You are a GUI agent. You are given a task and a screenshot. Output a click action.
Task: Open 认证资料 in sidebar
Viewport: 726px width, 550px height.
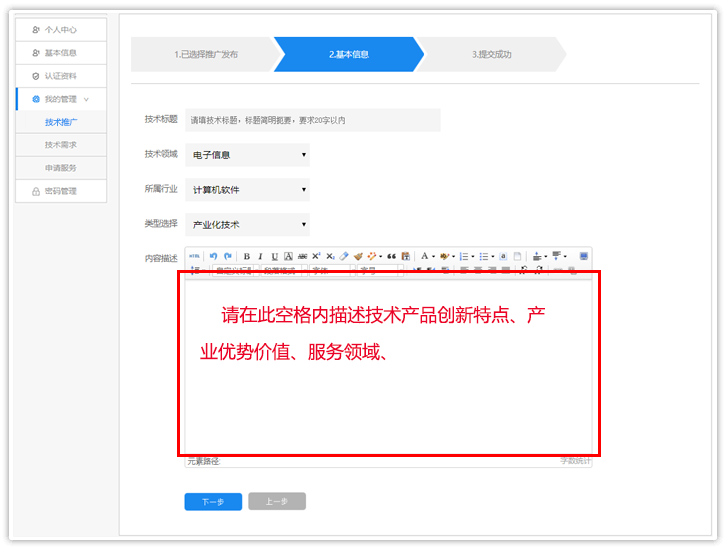coord(61,76)
